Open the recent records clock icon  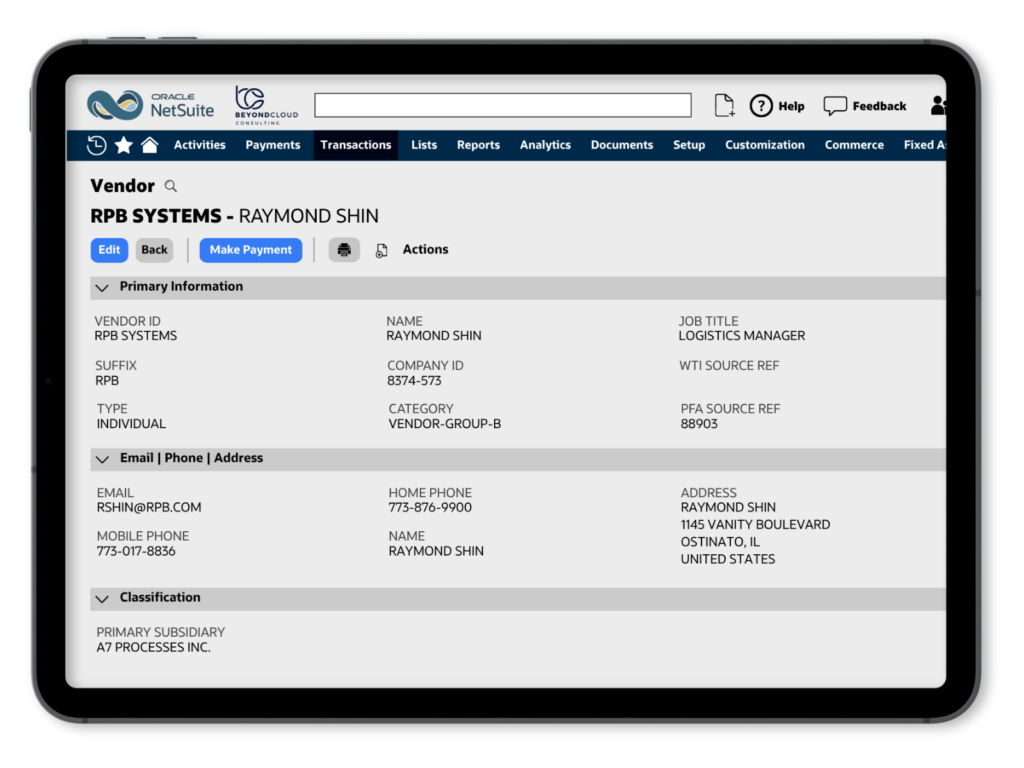[x=96, y=145]
